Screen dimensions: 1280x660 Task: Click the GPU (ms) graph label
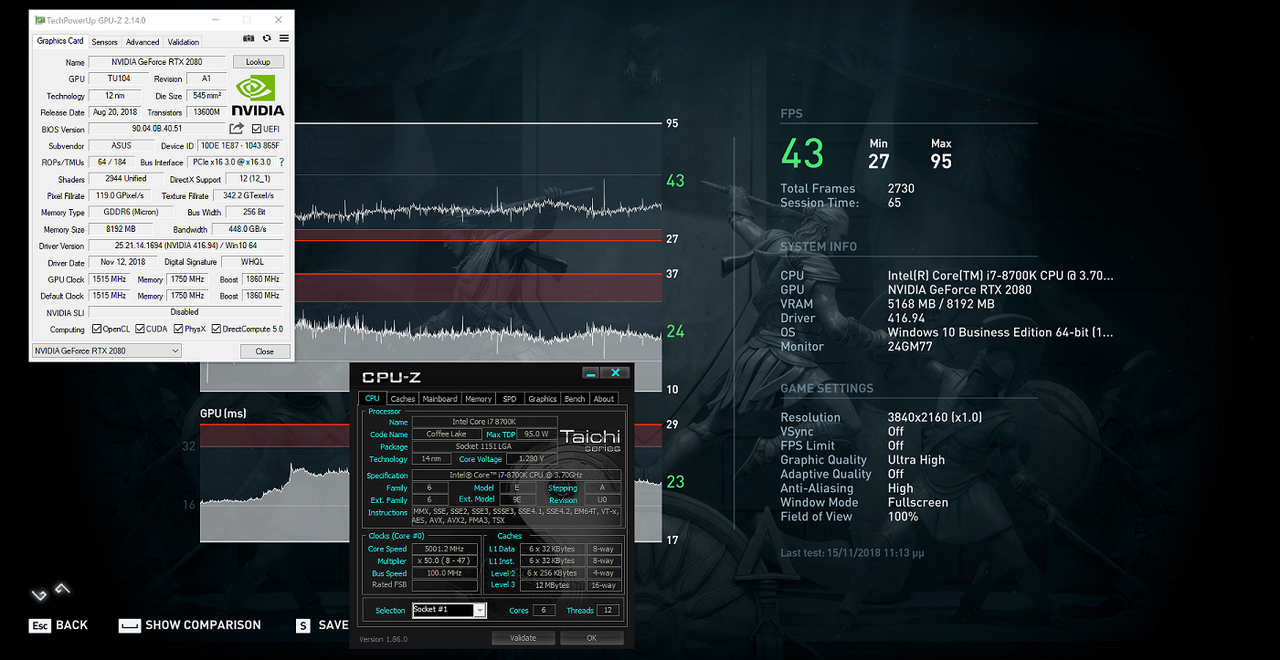click(x=223, y=413)
